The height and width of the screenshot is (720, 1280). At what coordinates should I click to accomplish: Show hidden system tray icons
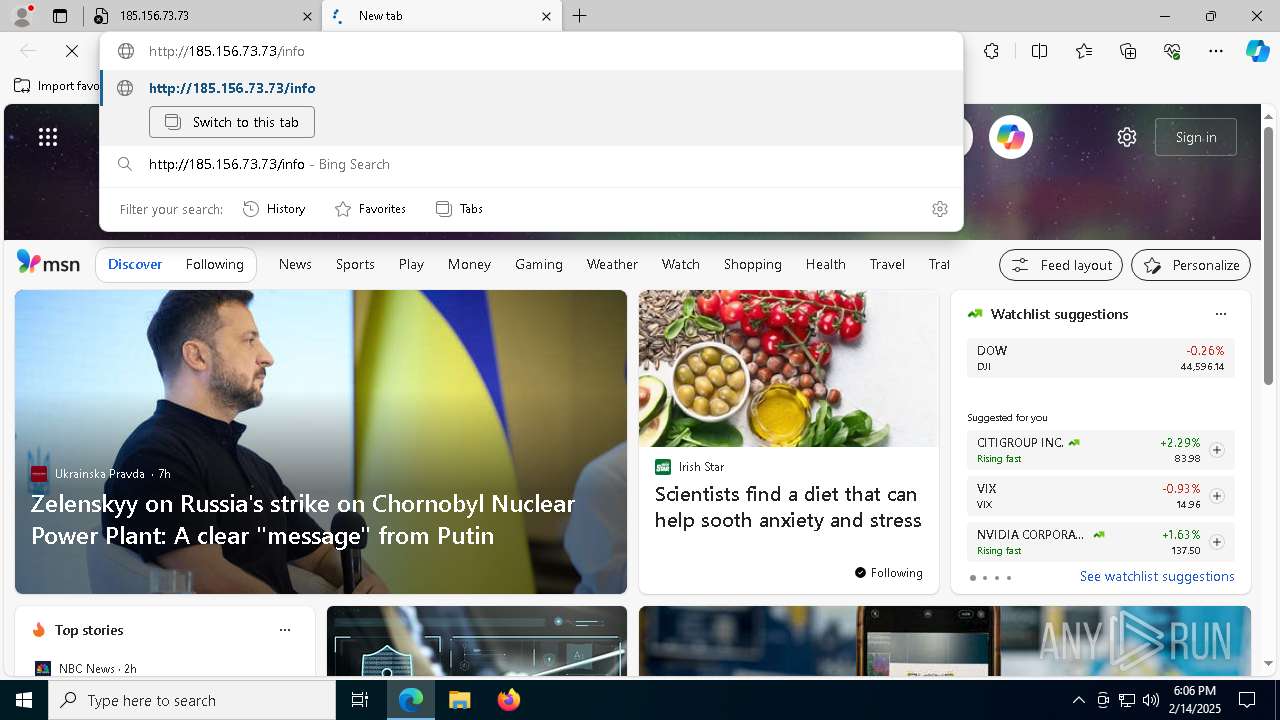point(1078,700)
